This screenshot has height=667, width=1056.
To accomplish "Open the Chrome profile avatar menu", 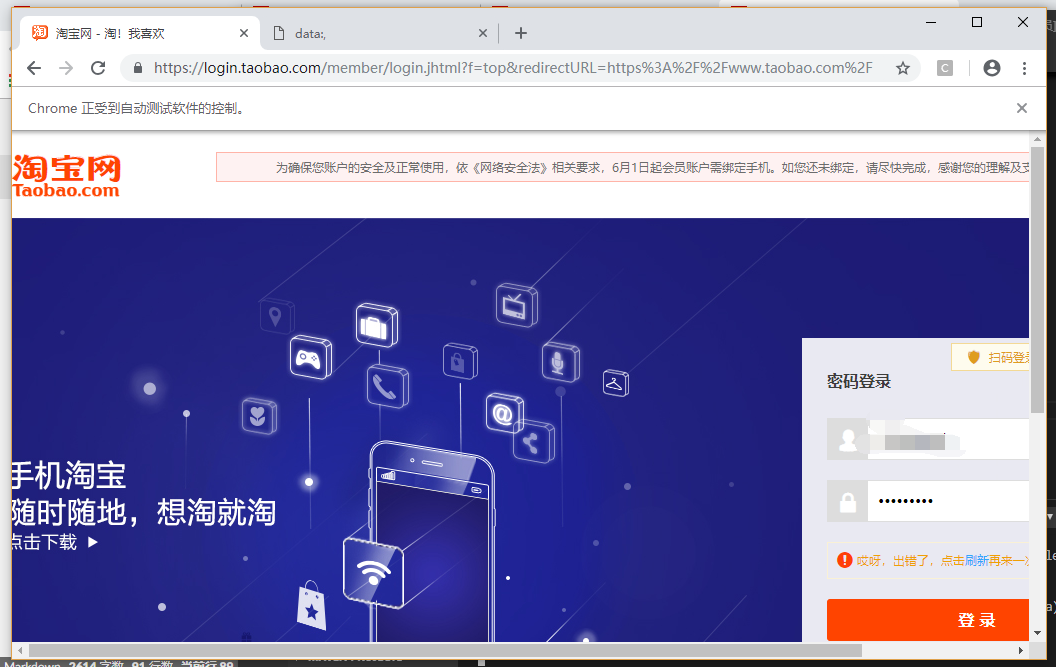I will pos(991,68).
